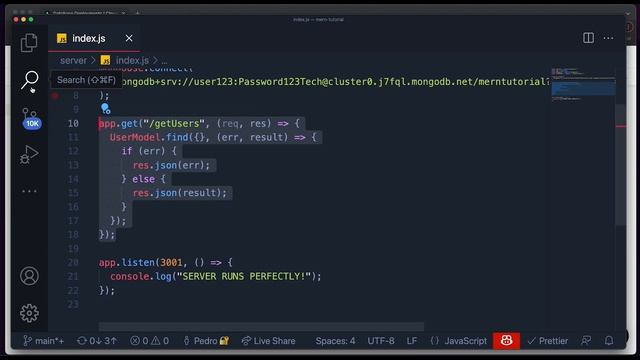Image resolution: width=640 pixels, height=360 pixels.
Task: Open the feedback icon in status bar
Action: tap(586, 340)
